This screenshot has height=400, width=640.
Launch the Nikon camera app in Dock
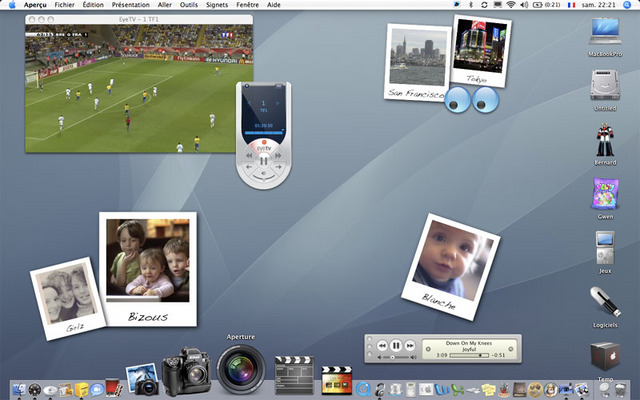(187, 371)
